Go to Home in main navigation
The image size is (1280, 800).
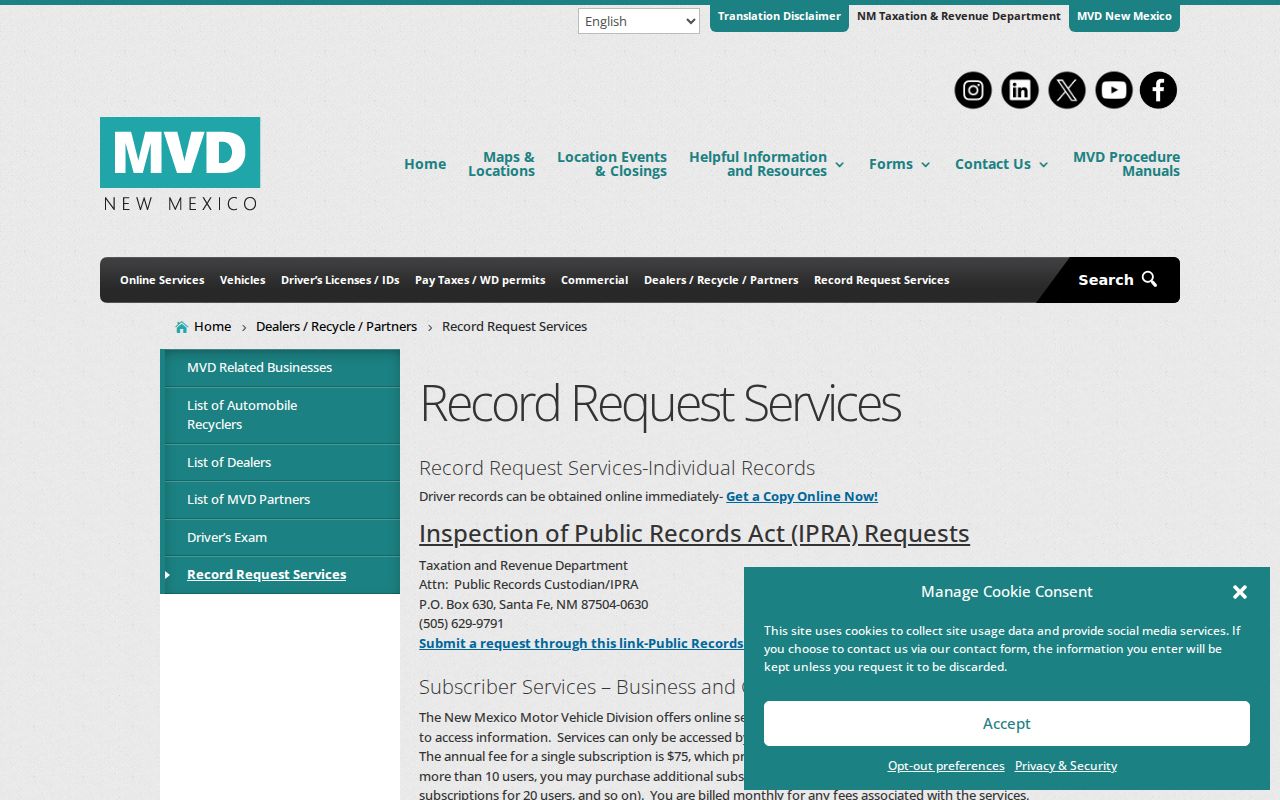coord(425,164)
